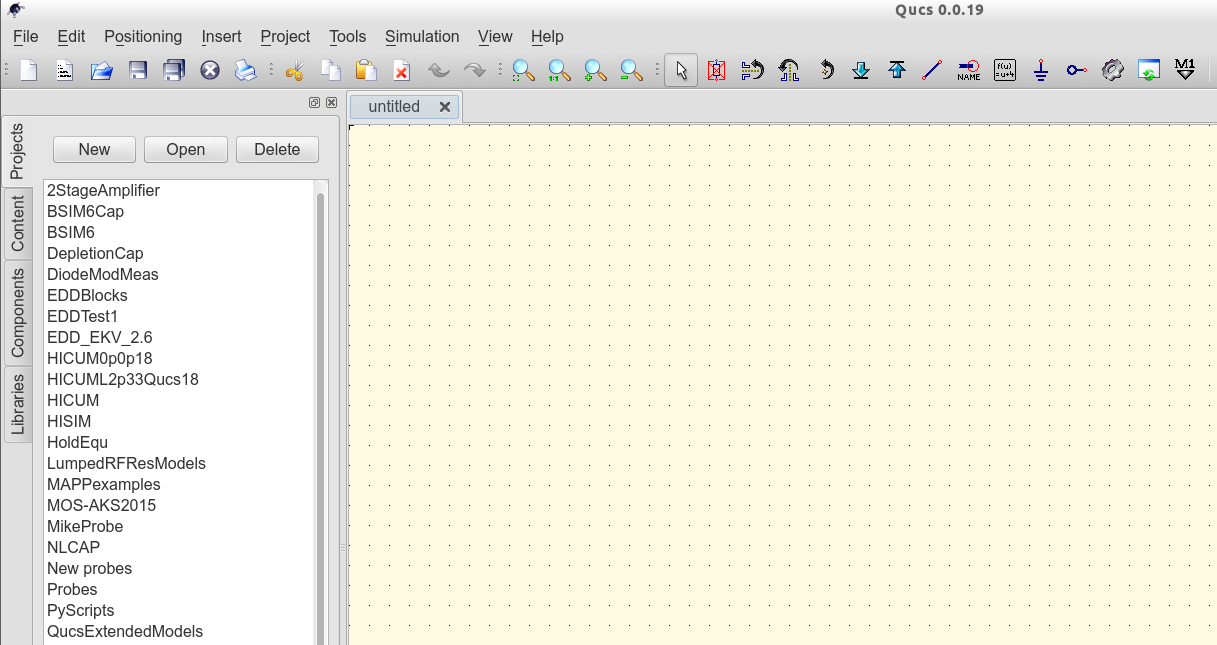Toggle deactivate/activate component tool

point(716,70)
